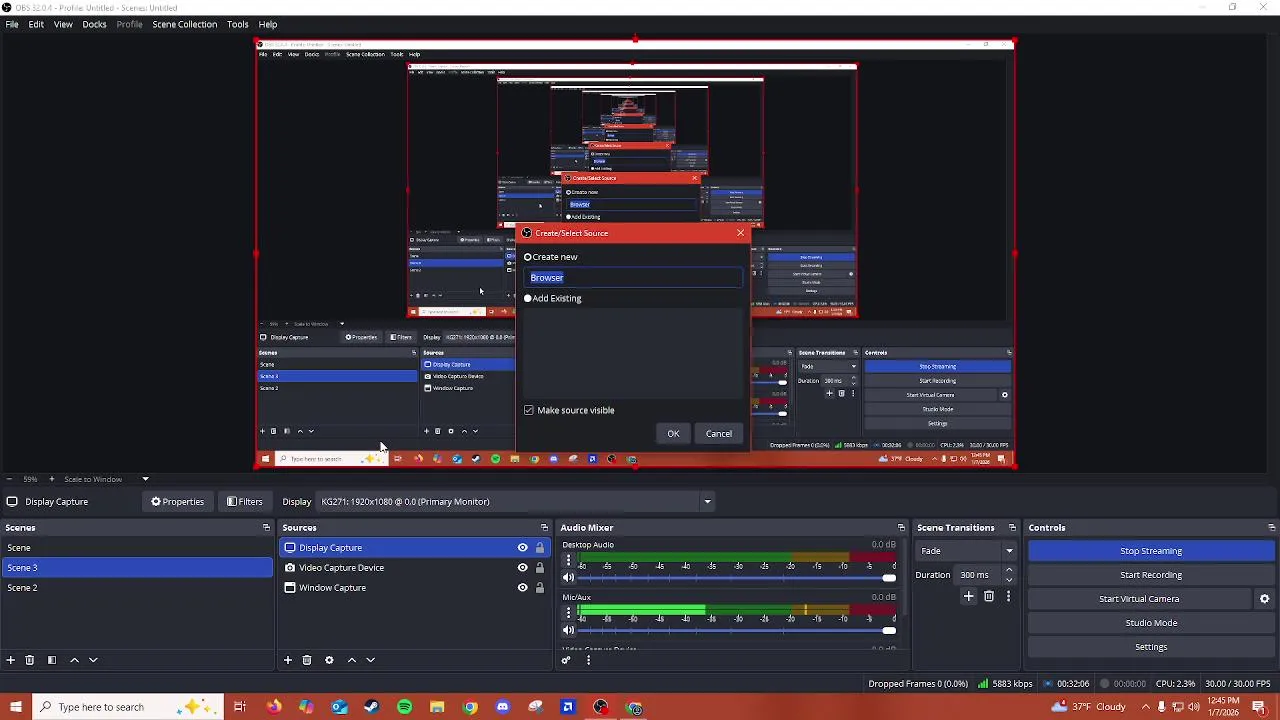Click OK in Create/Select Source dialog

[673, 434]
